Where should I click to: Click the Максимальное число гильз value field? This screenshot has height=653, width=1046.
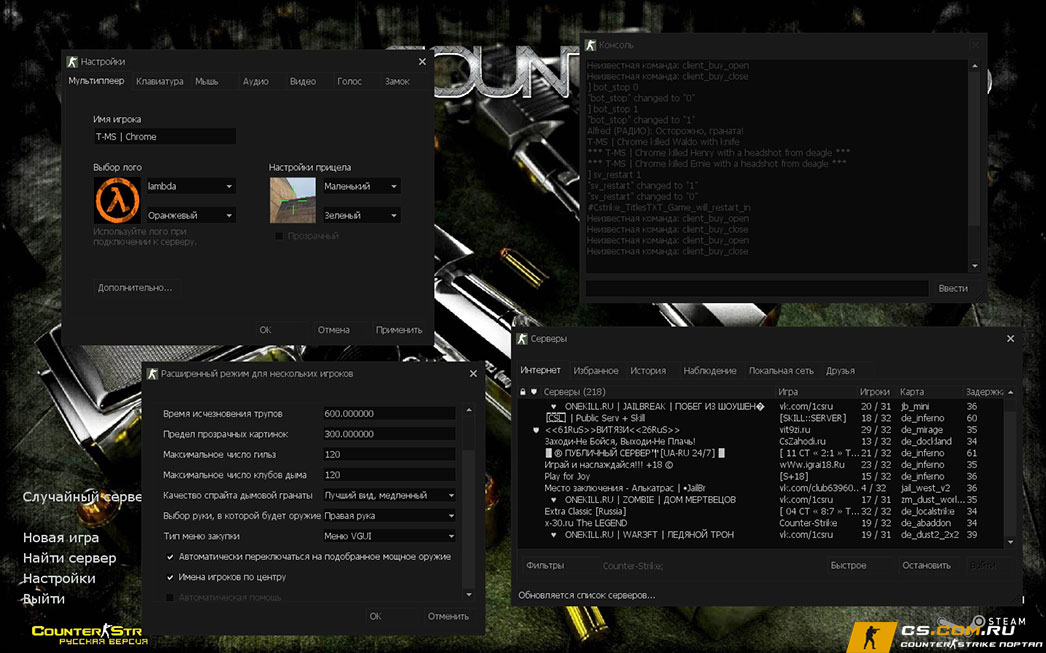tap(389, 454)
